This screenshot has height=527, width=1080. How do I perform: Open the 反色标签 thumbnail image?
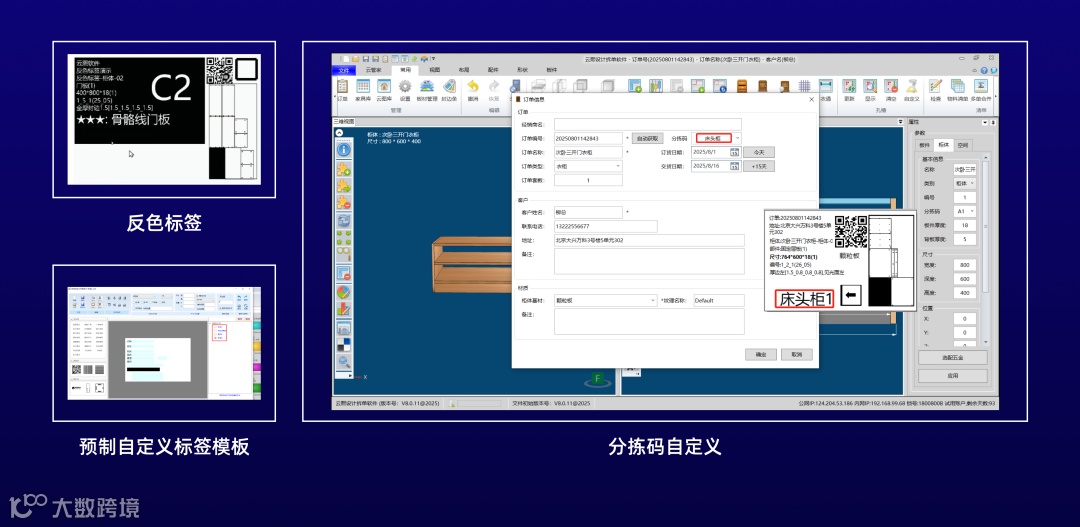pyautogui.click(x=164, y=119)
